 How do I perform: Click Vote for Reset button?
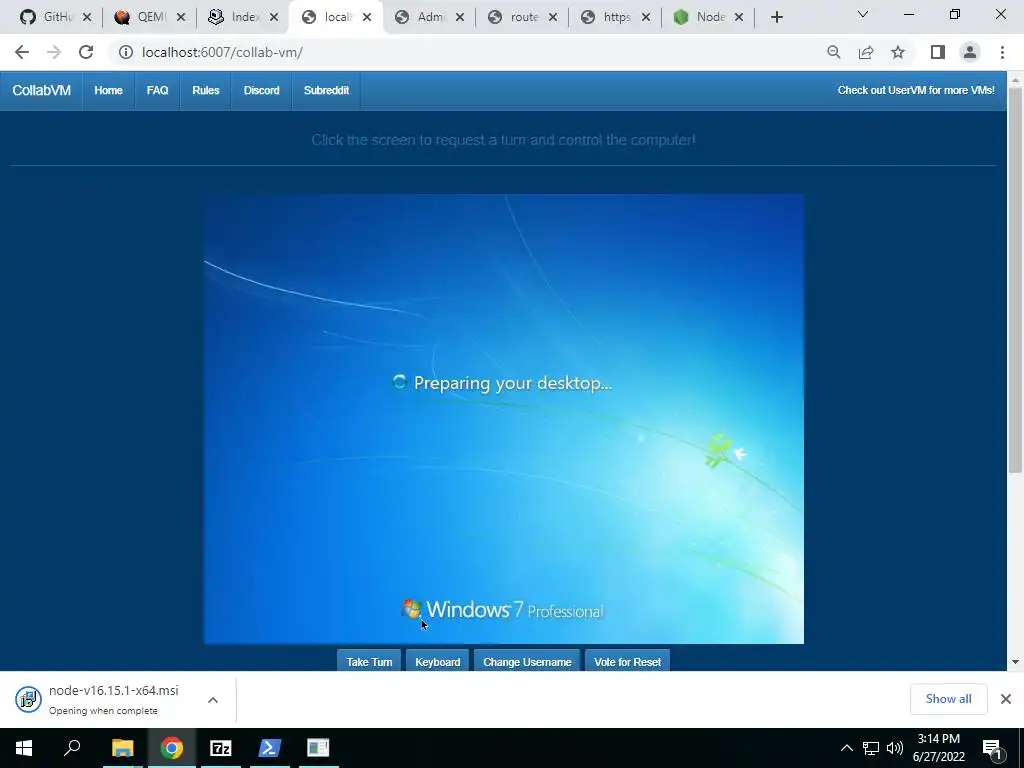628,661
